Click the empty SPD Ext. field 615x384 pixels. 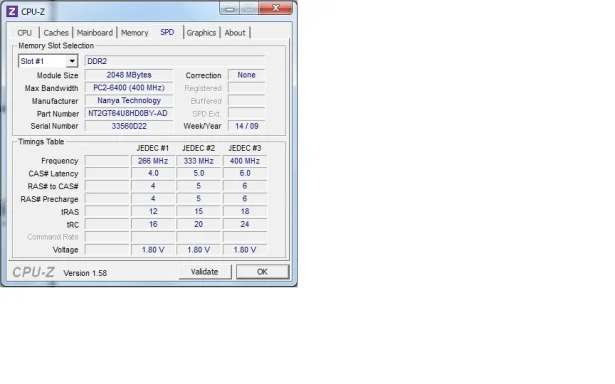[246, 113]
